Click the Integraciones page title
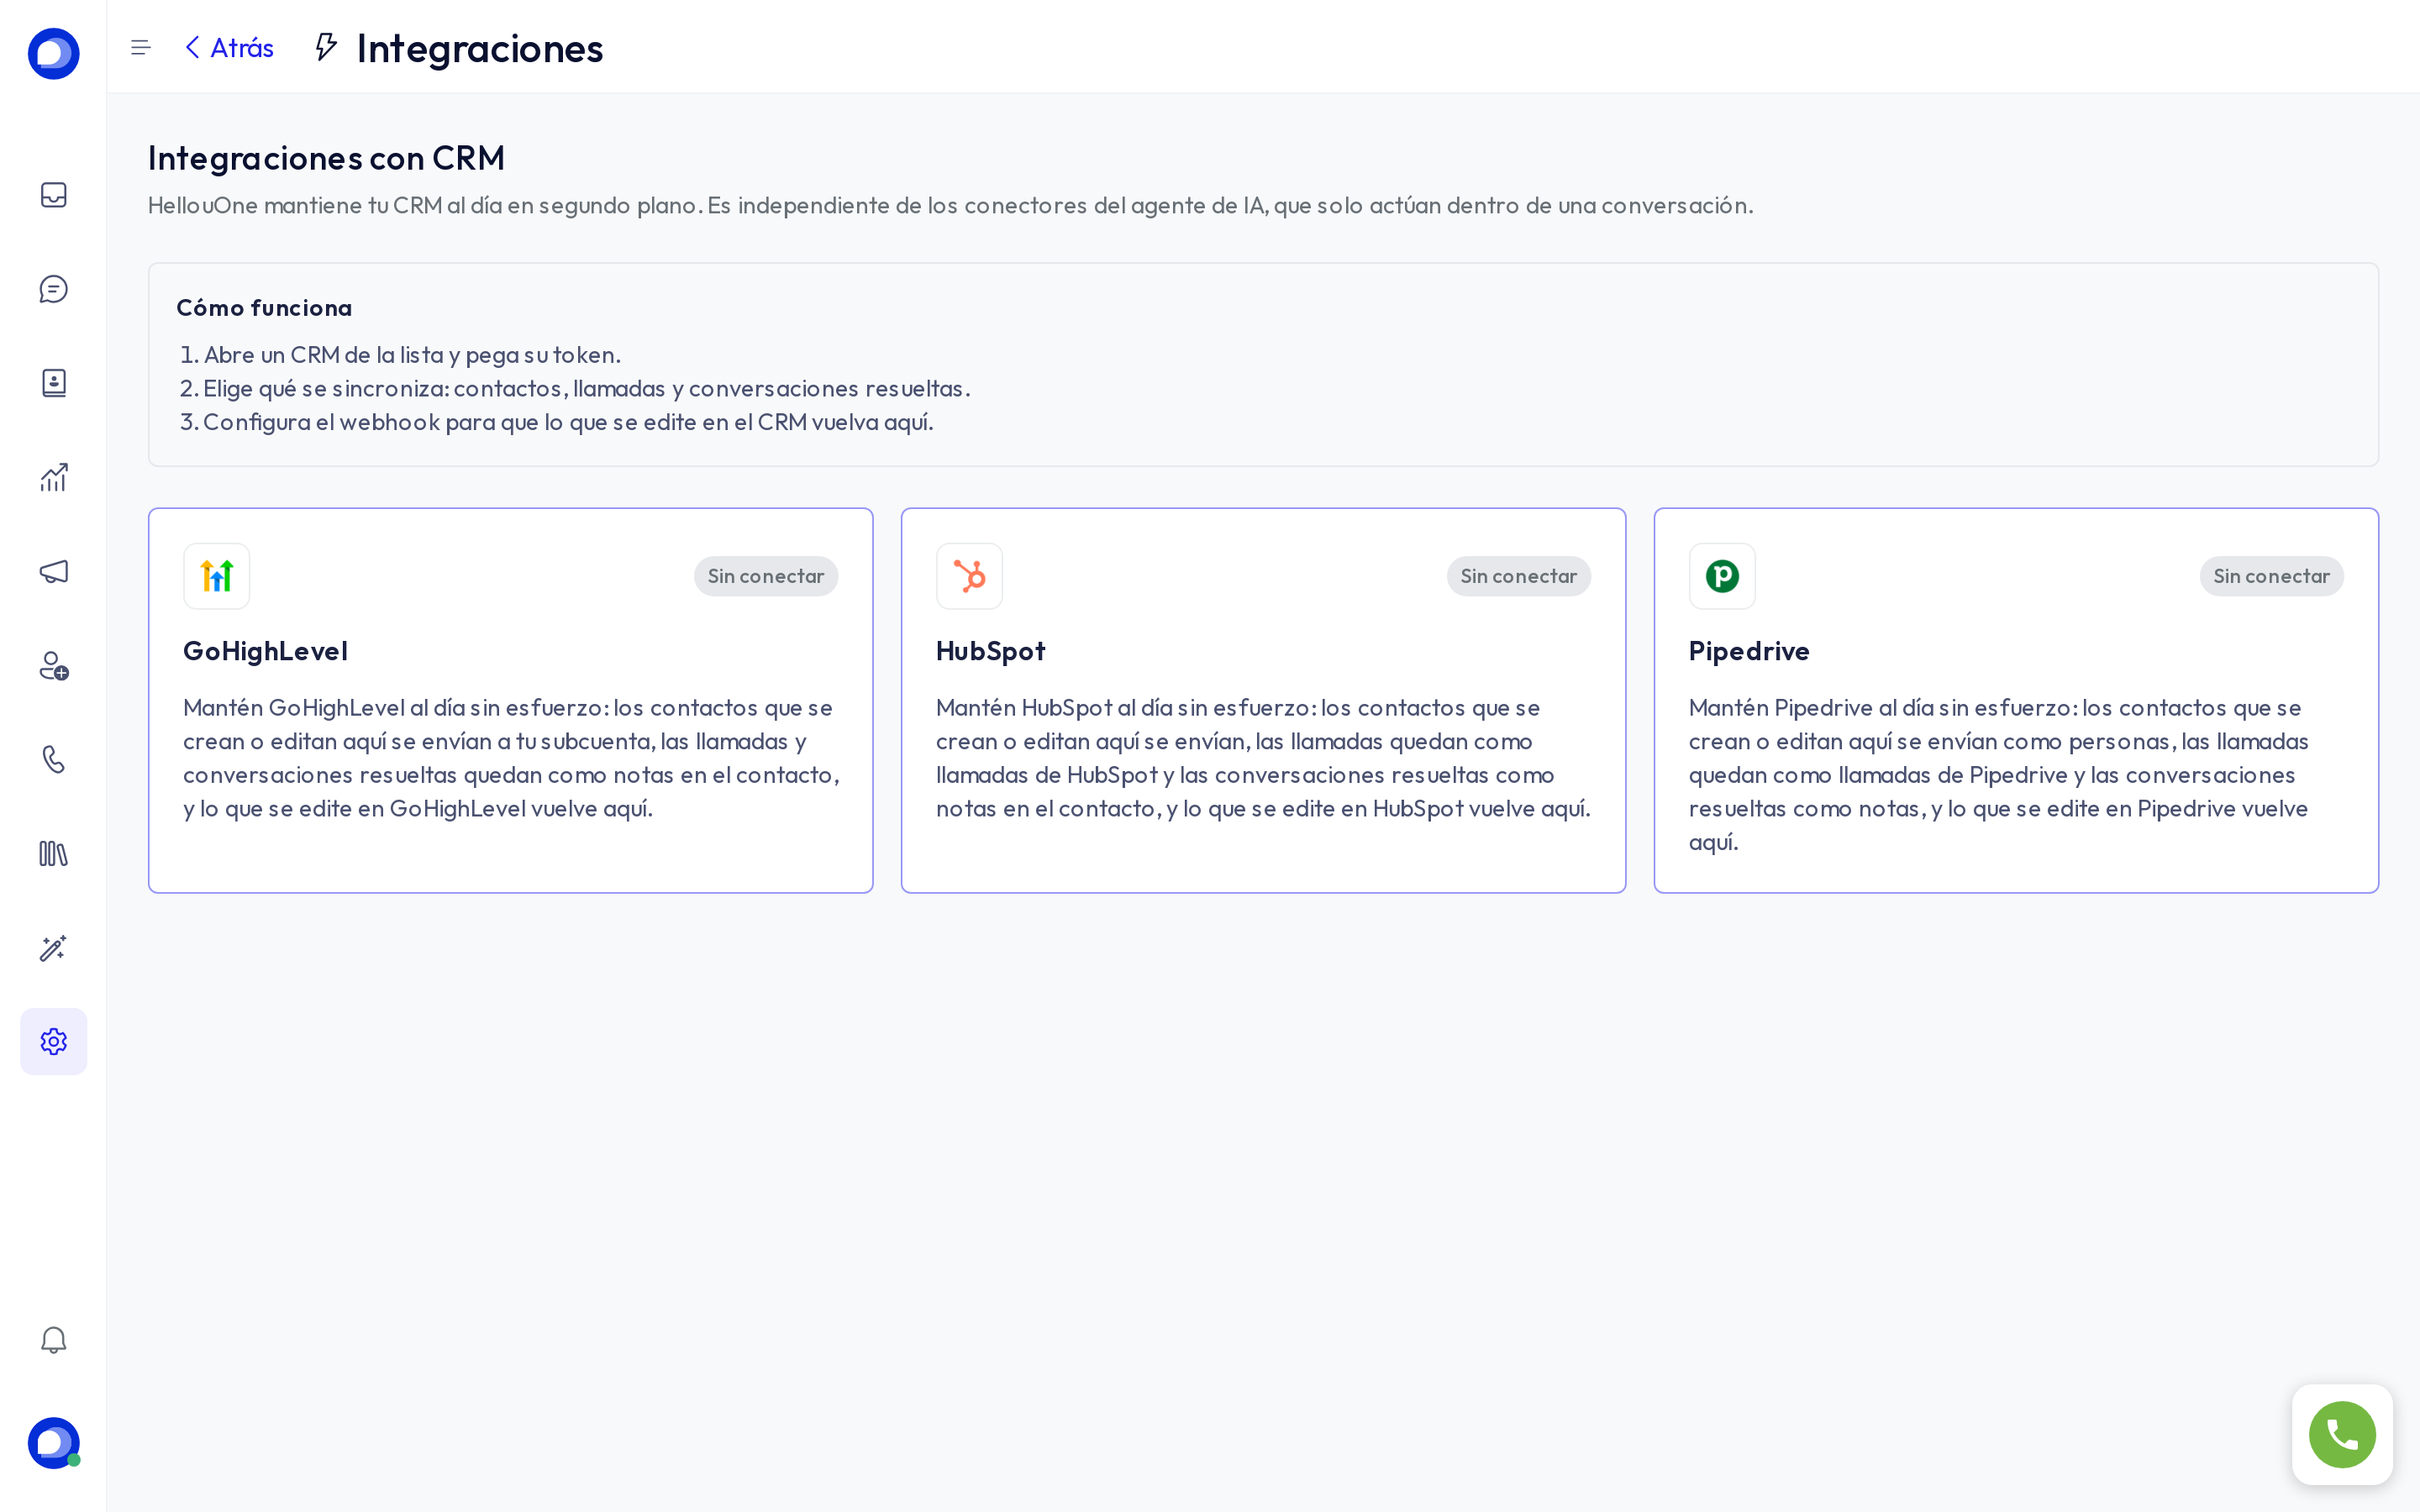The image size is (2420, 1512). click(480, 48)
